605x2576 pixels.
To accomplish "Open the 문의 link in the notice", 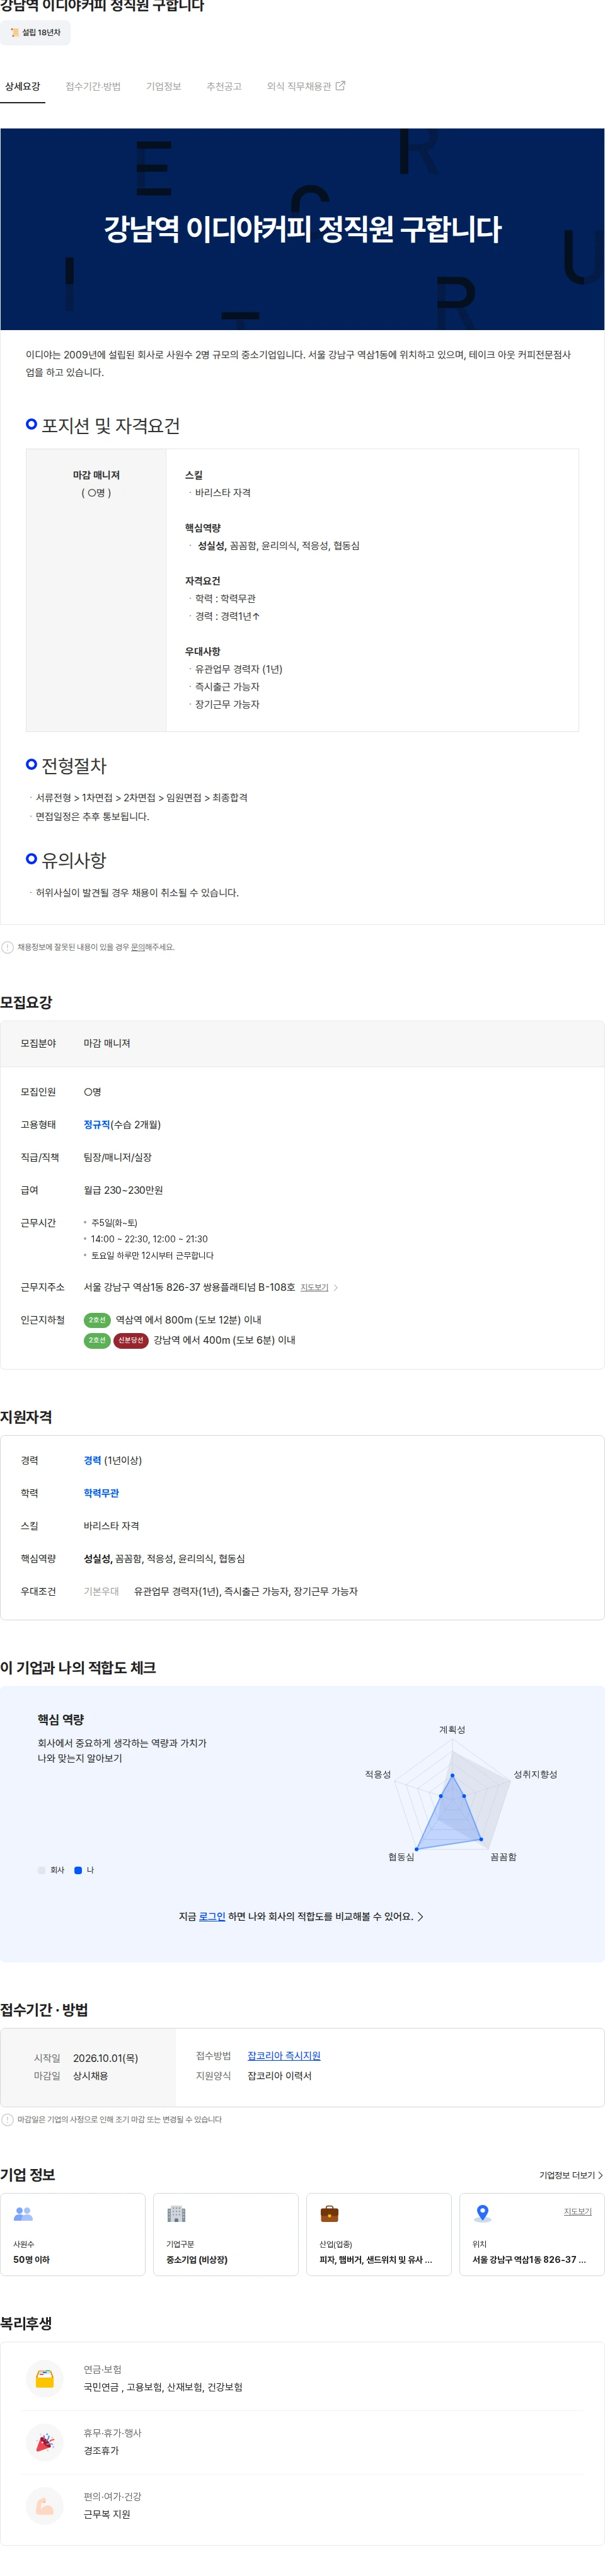I will click(x=138, y=947).
